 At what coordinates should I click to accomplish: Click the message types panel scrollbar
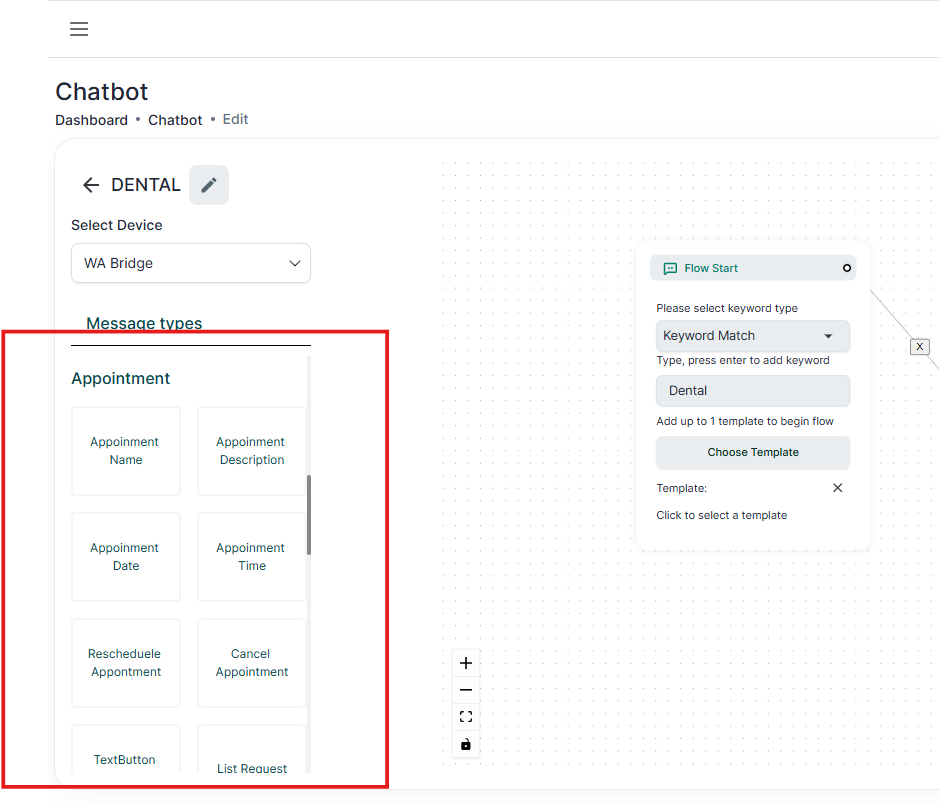(x=309, y=514)
